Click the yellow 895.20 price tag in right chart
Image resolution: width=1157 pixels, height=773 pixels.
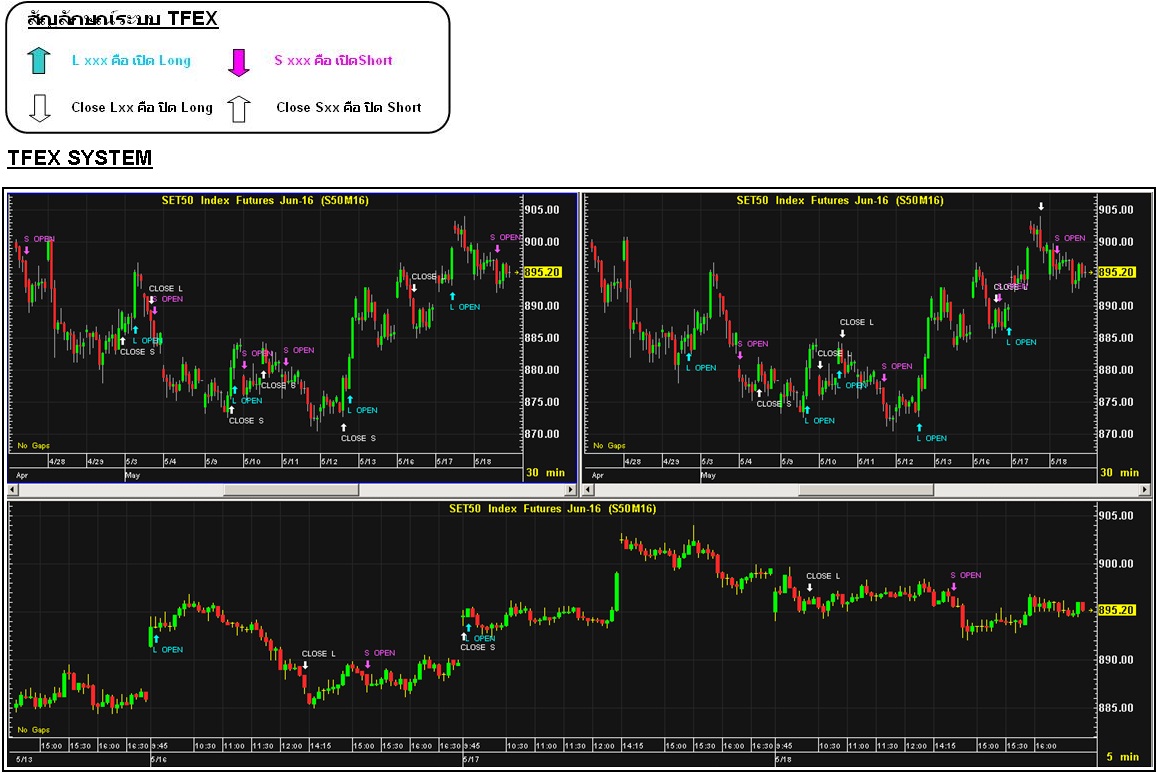[1116, 272]
